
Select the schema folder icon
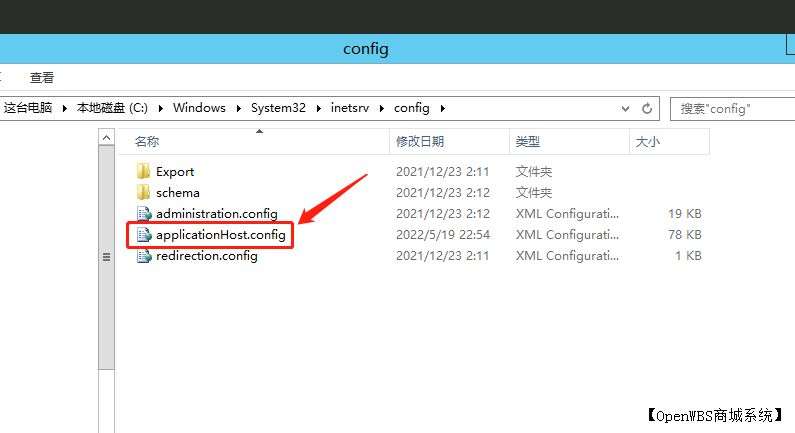[x=143, y=192]
